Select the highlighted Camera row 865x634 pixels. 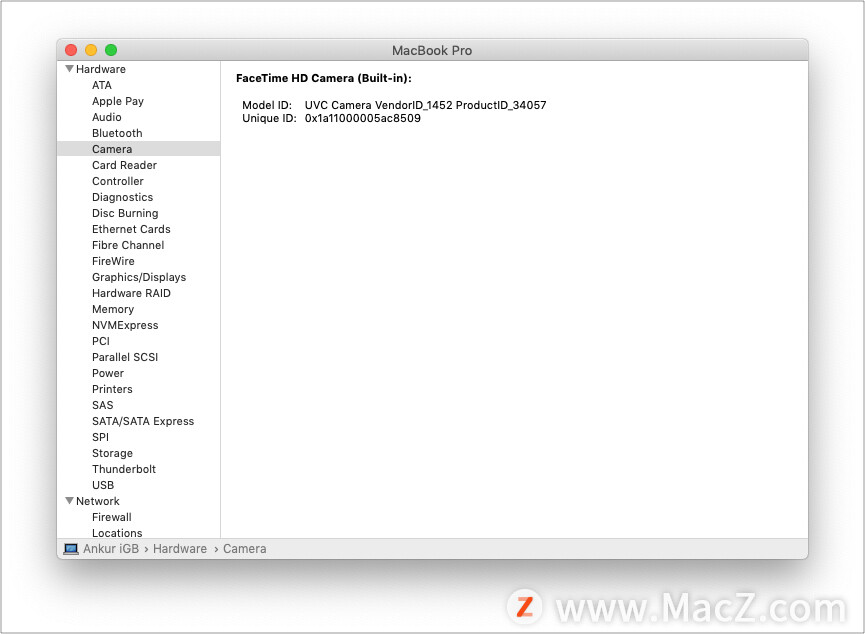tap(138, 149)
